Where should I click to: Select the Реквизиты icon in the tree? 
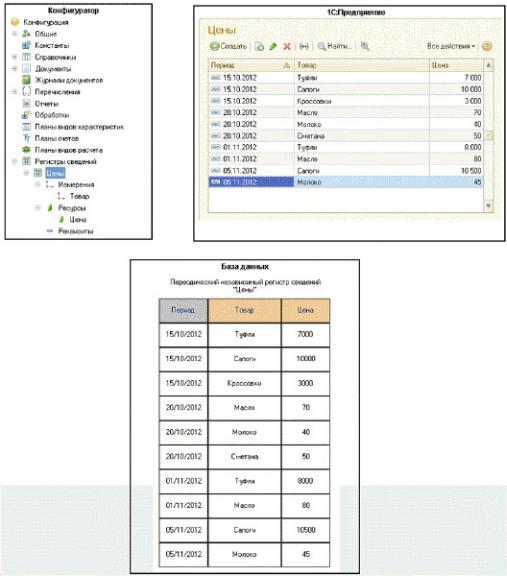point(50,231)
